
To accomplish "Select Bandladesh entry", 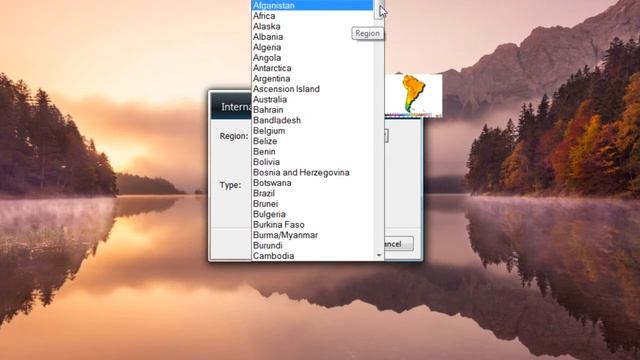I will pyautogui.click(x=312, y=120).
